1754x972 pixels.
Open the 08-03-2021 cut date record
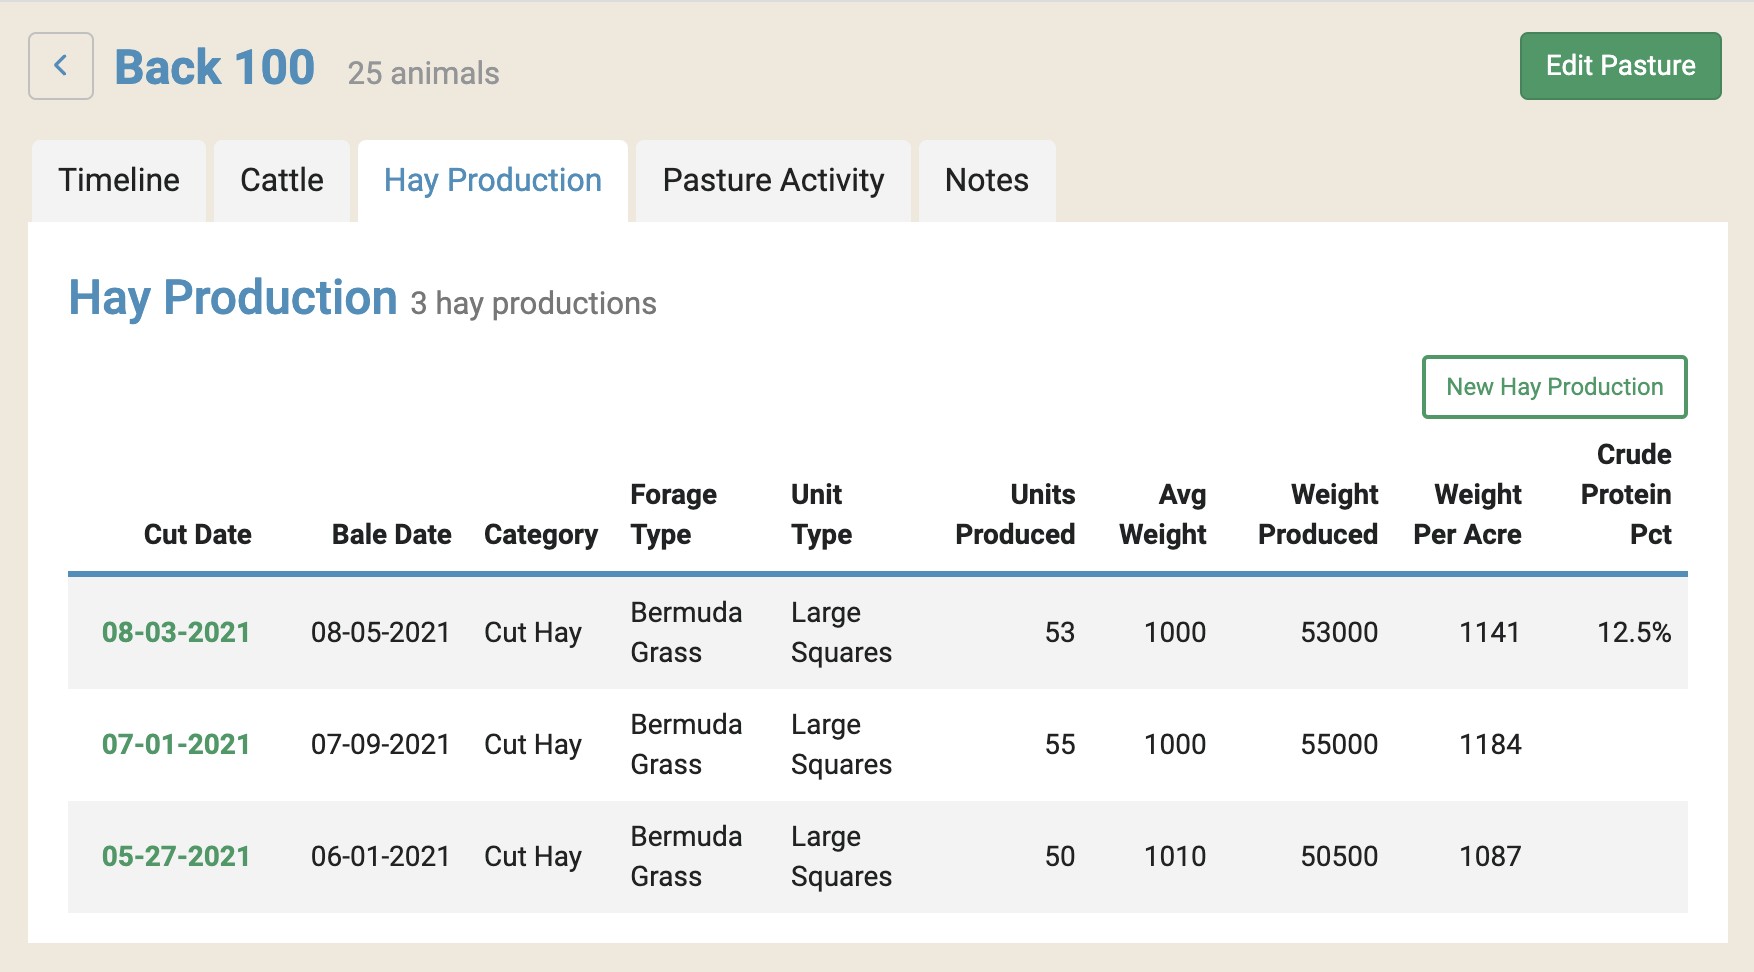click(176, 633)
